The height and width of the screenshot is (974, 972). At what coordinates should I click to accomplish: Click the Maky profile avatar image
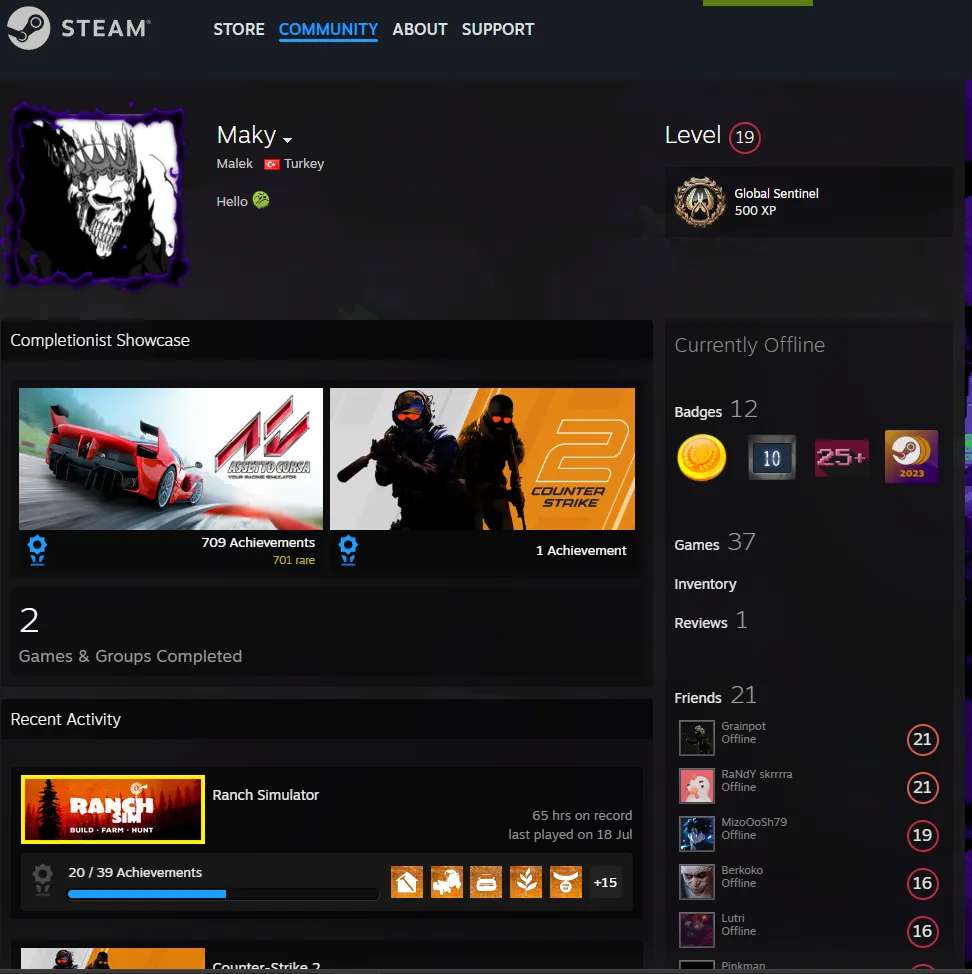pos(96,196)
